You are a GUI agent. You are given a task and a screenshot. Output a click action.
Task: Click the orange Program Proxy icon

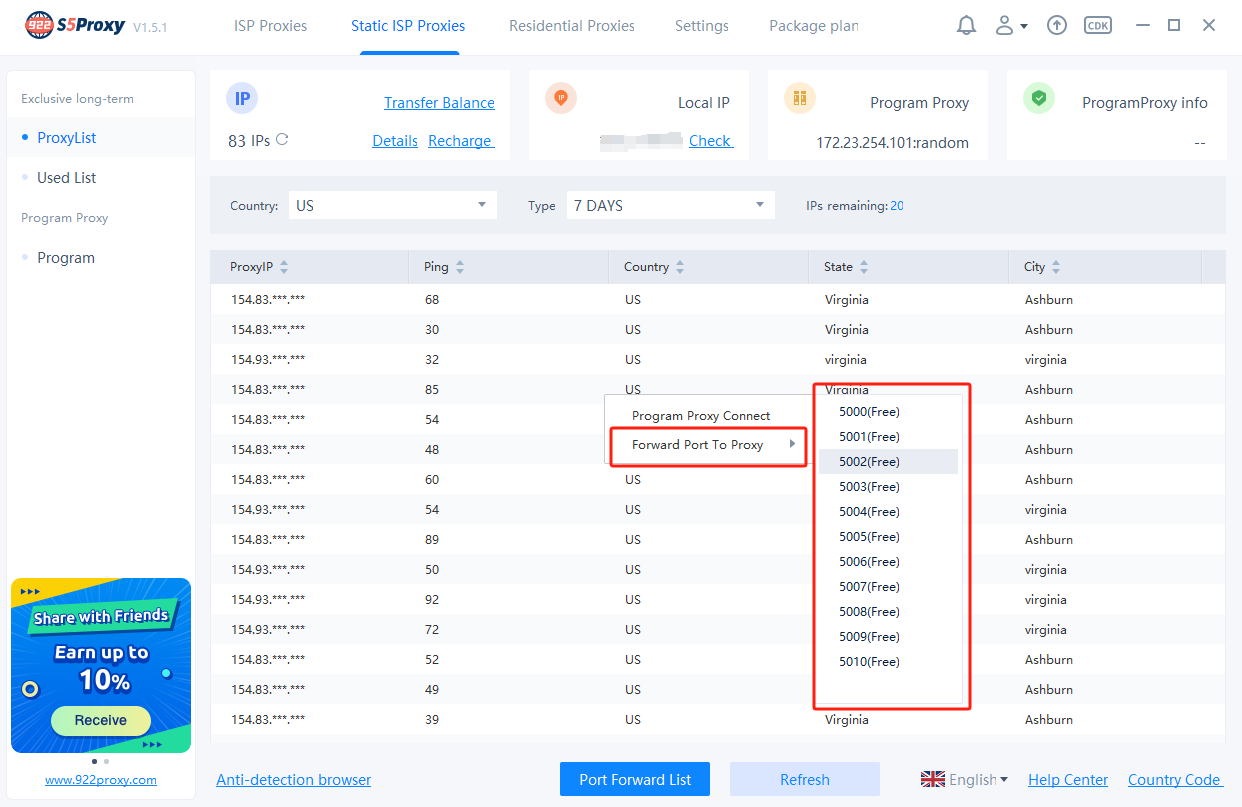tap(799, 98)
